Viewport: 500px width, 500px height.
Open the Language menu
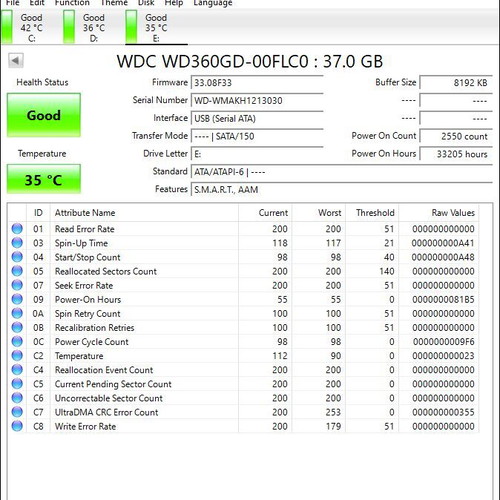(x=213, y=3)
